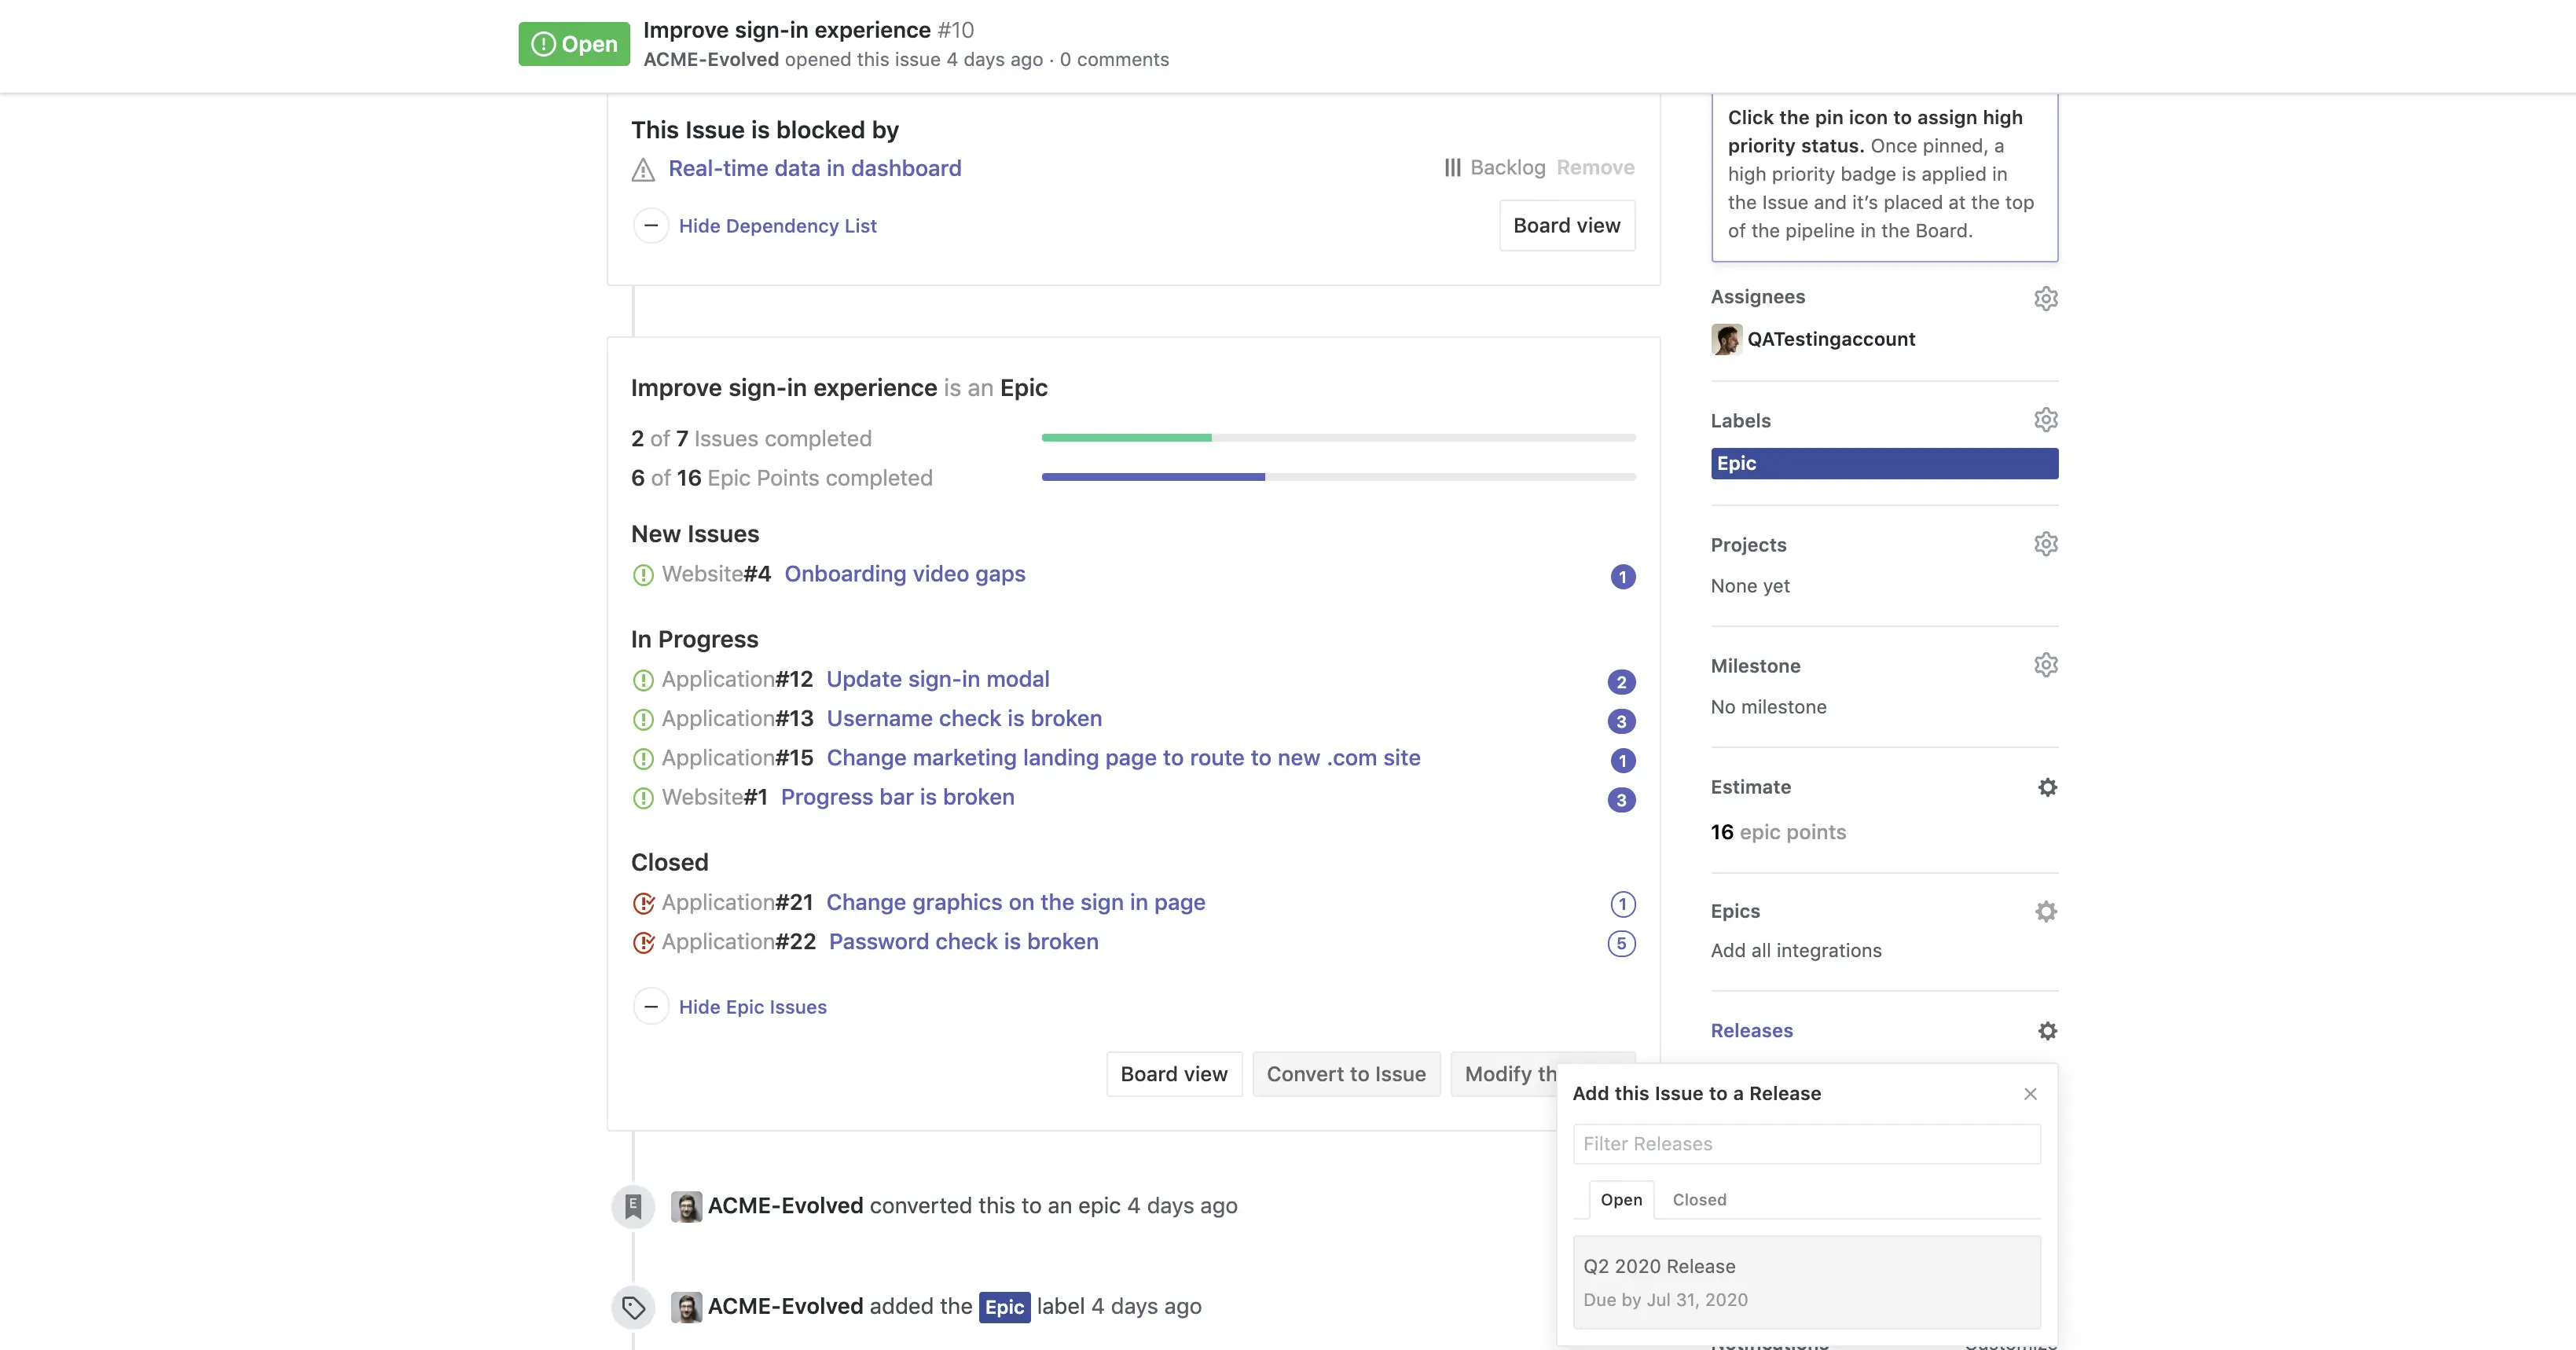Click the green Issues completed progress bar
This screenshot has width=2576, height=1350.
1338,438
